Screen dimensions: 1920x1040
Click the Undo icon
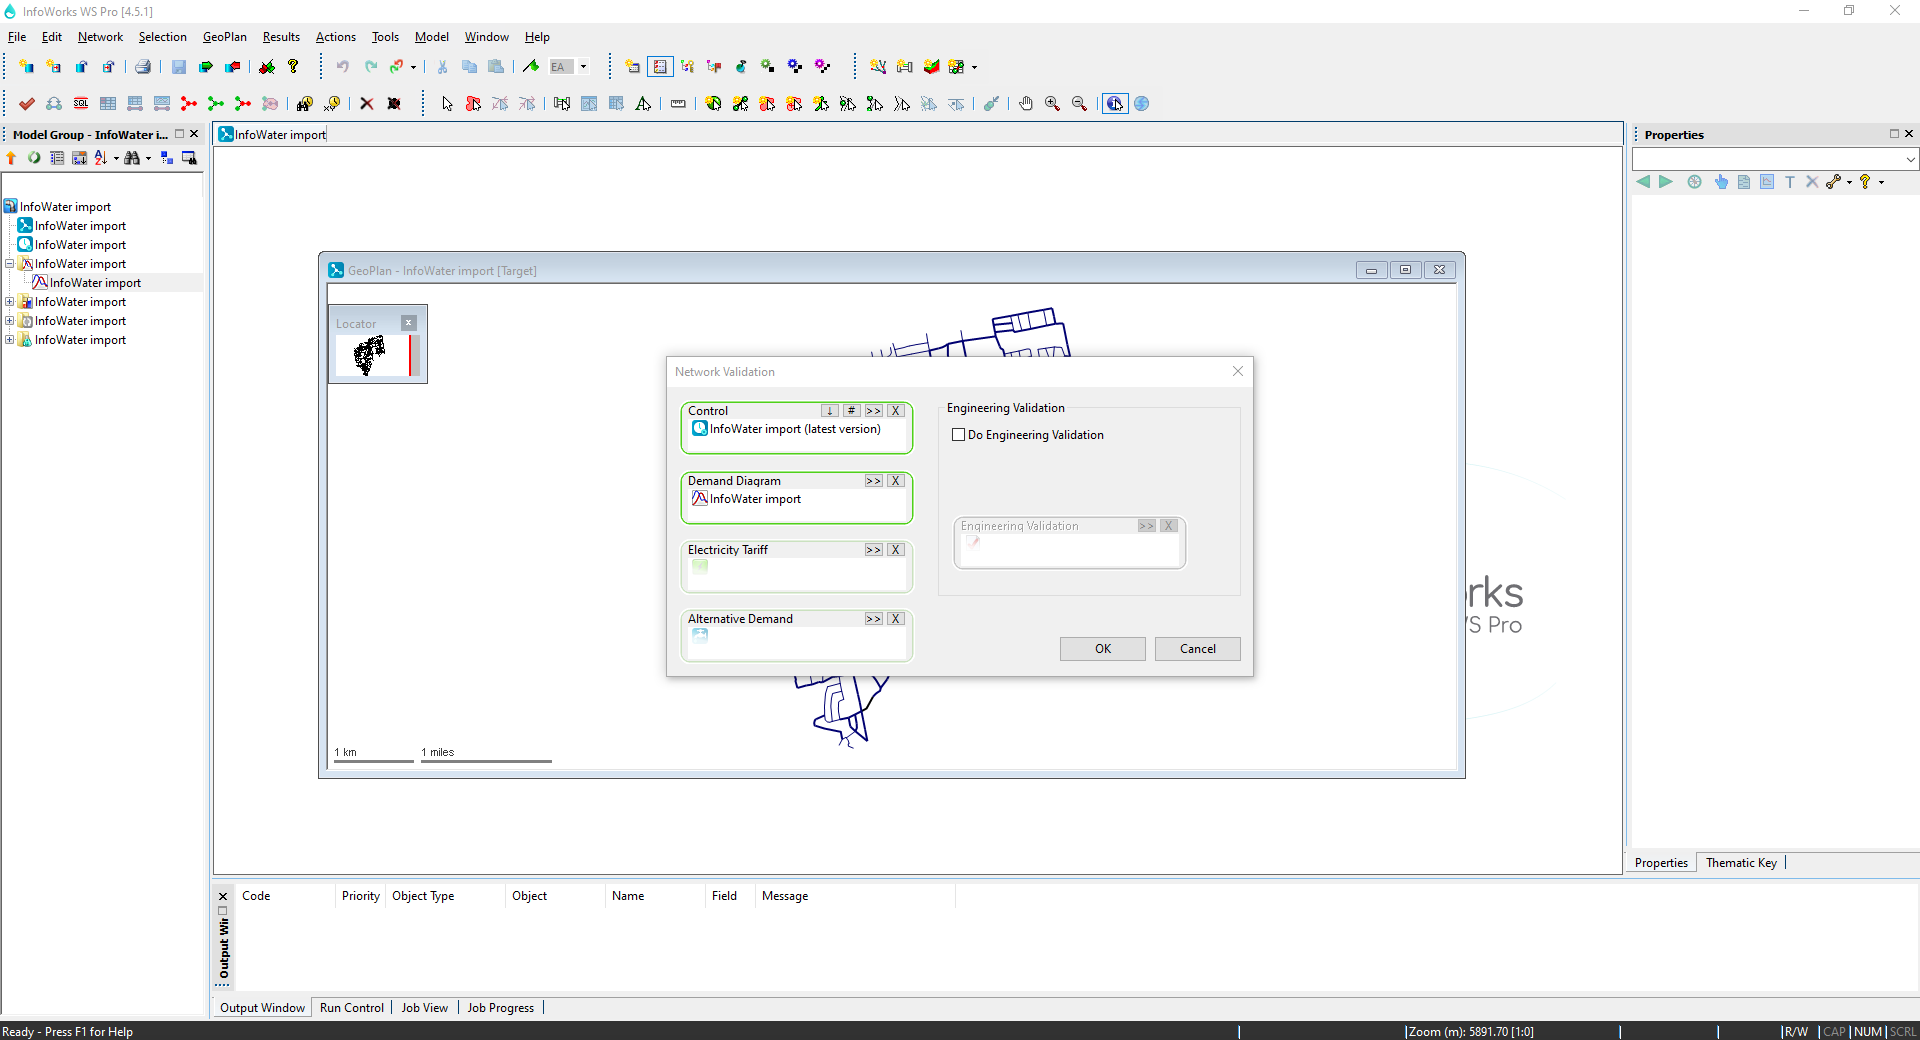(x=343, y=66)
